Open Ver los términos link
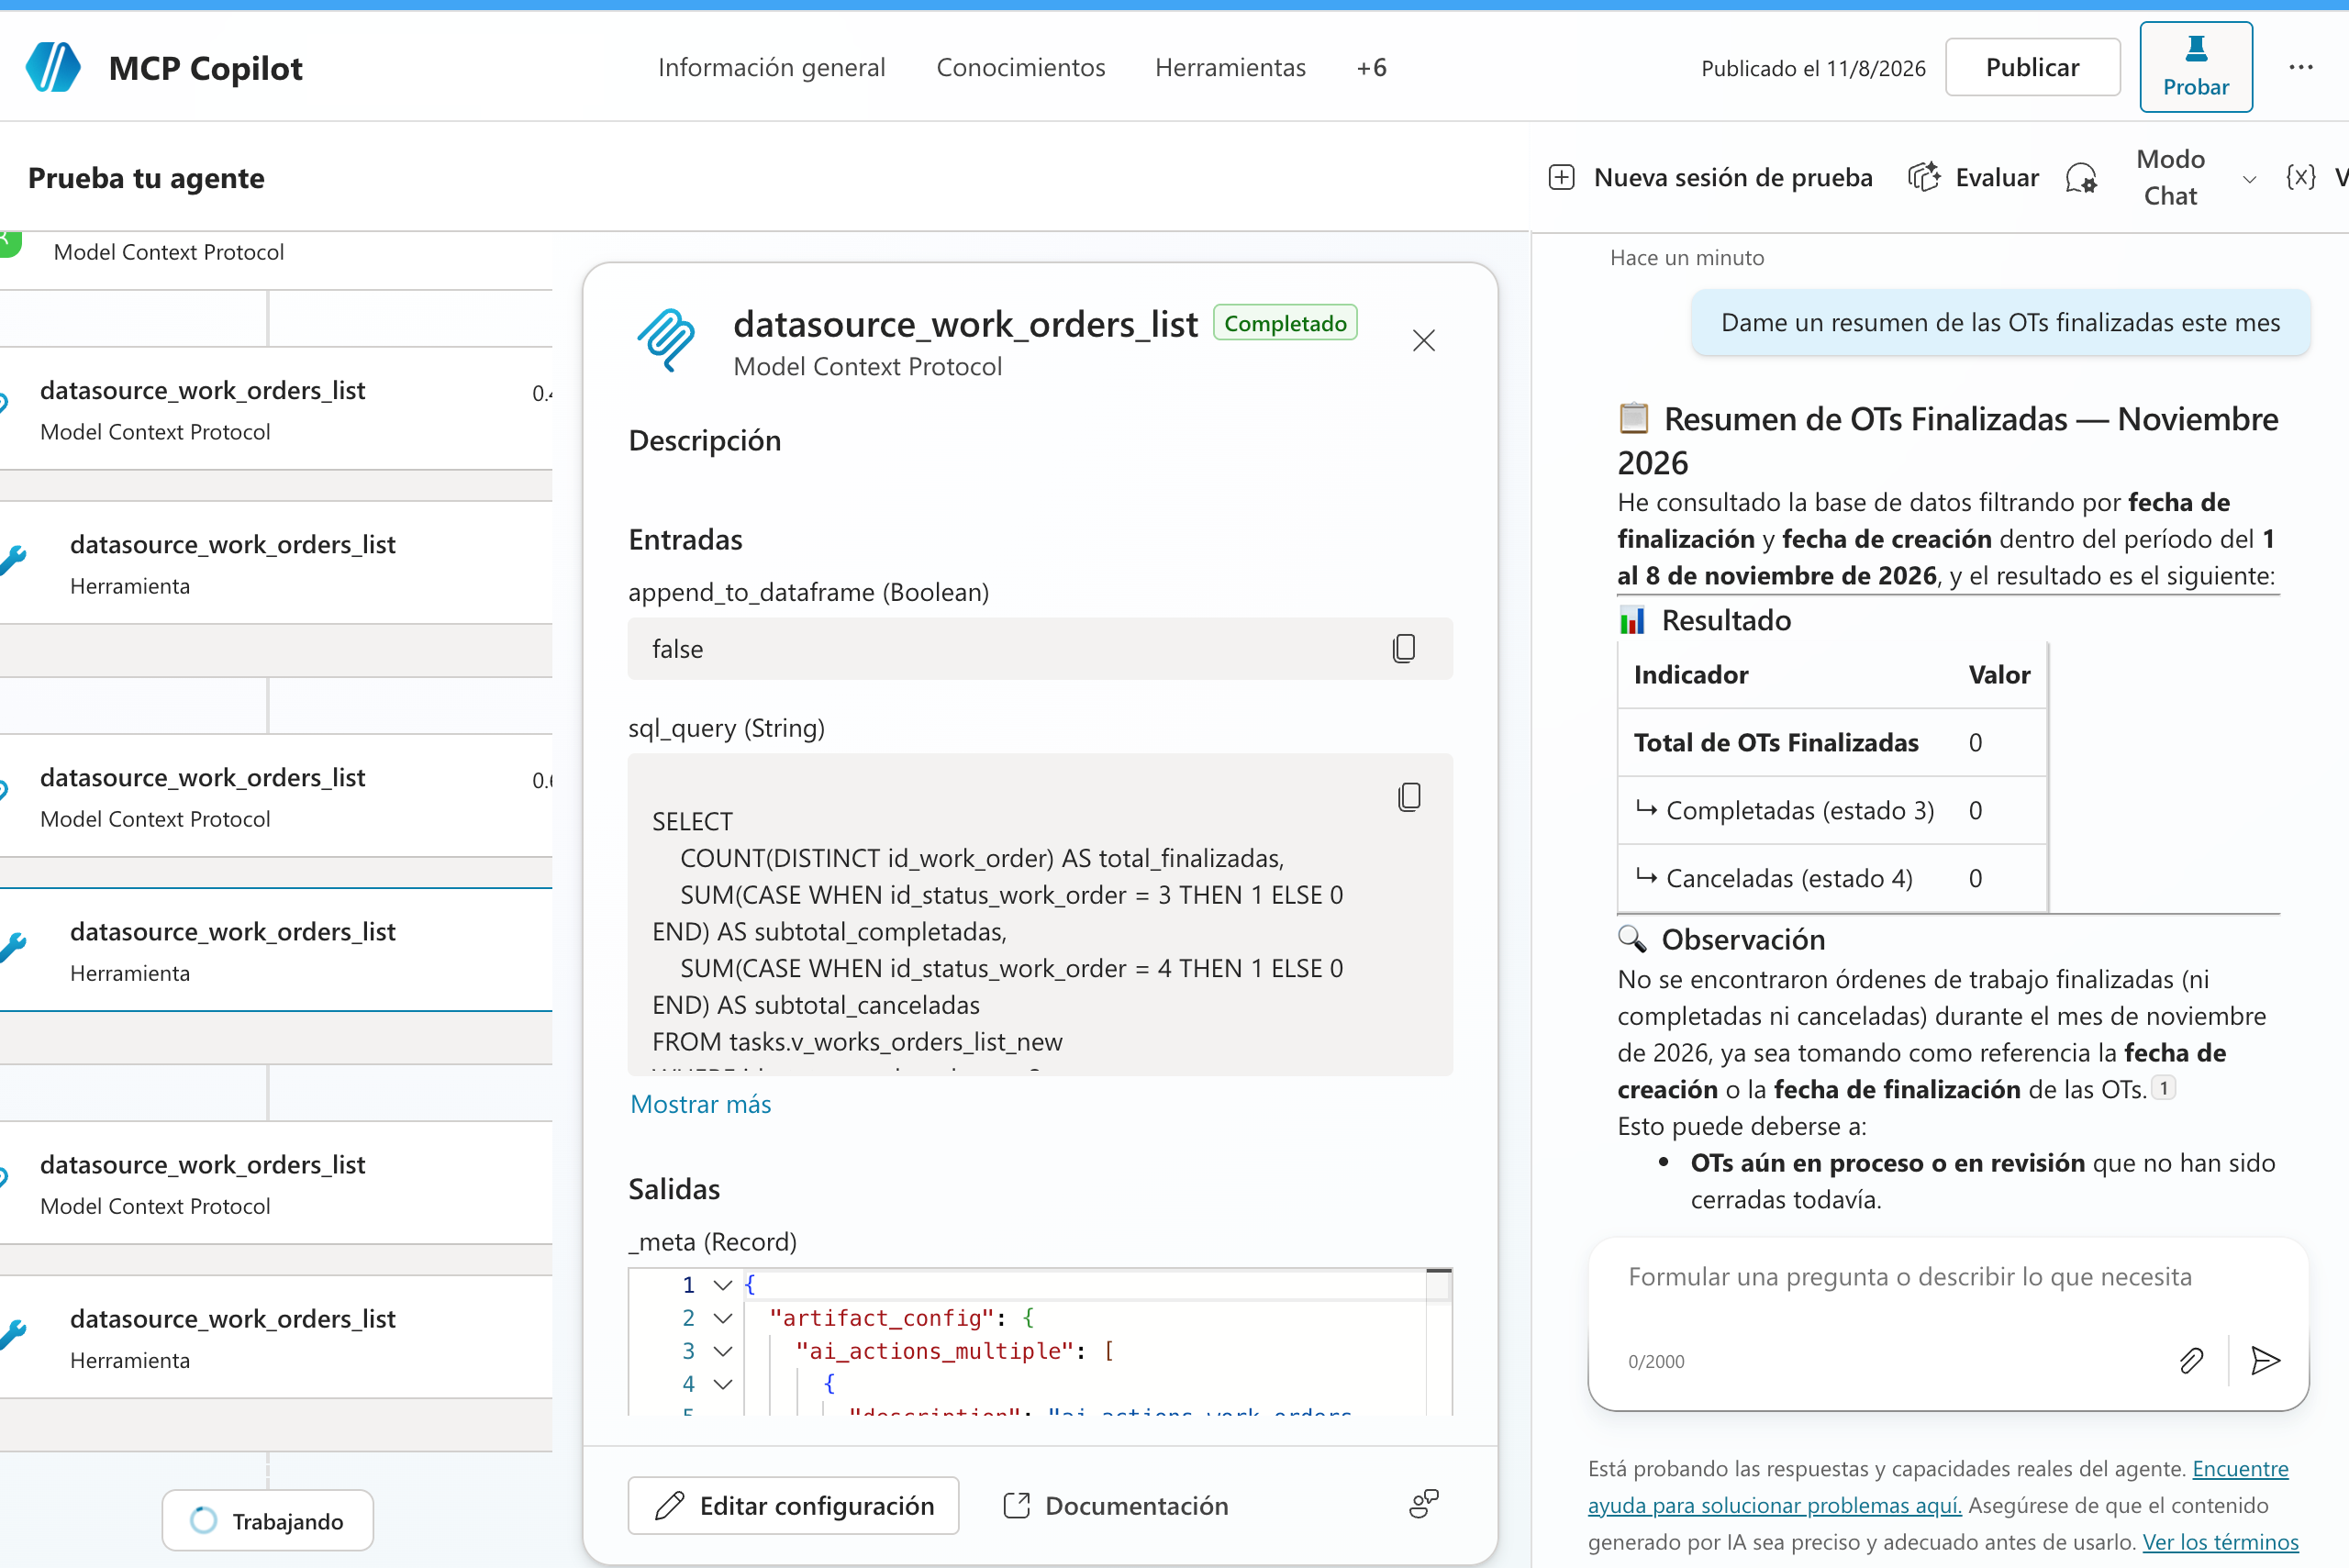This screenshot has width=2349, height=1568. [2220, 1541]
